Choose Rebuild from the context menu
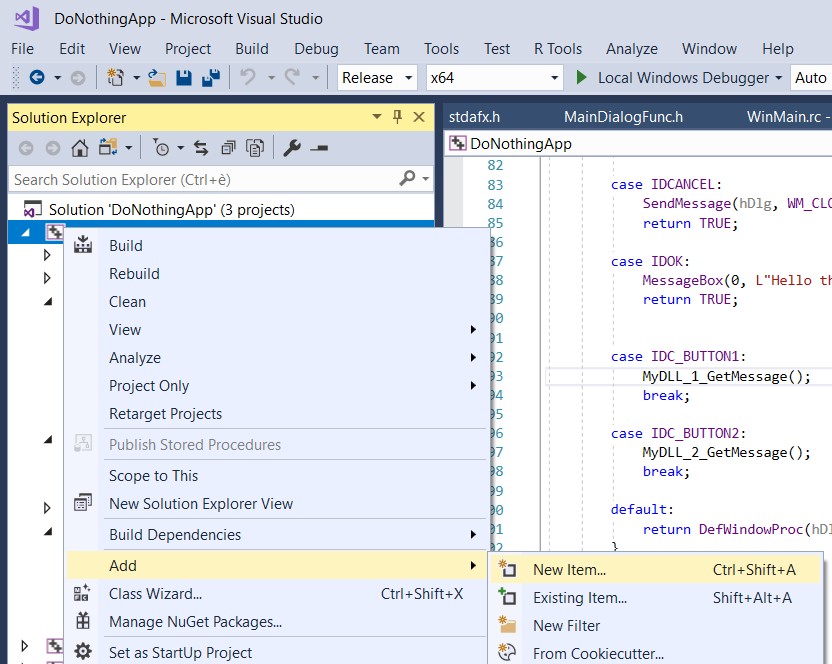The width and height of the screenshot is (832, 664). pos(276,273)
